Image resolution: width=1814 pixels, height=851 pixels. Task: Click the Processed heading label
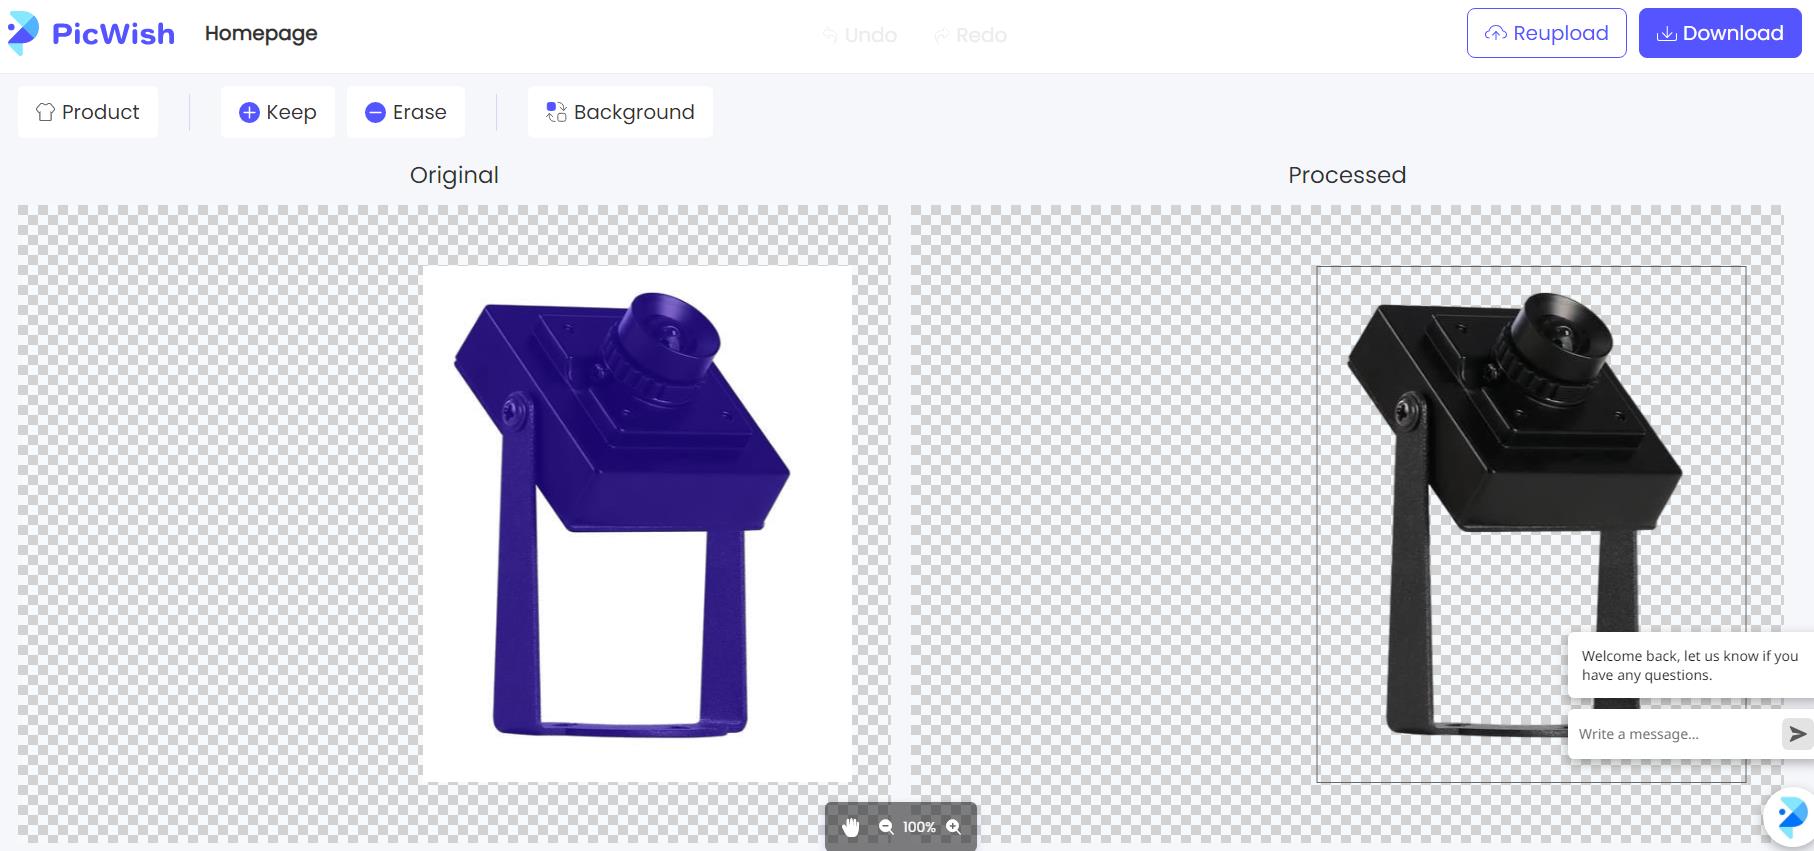click(x=1347, y=175)
